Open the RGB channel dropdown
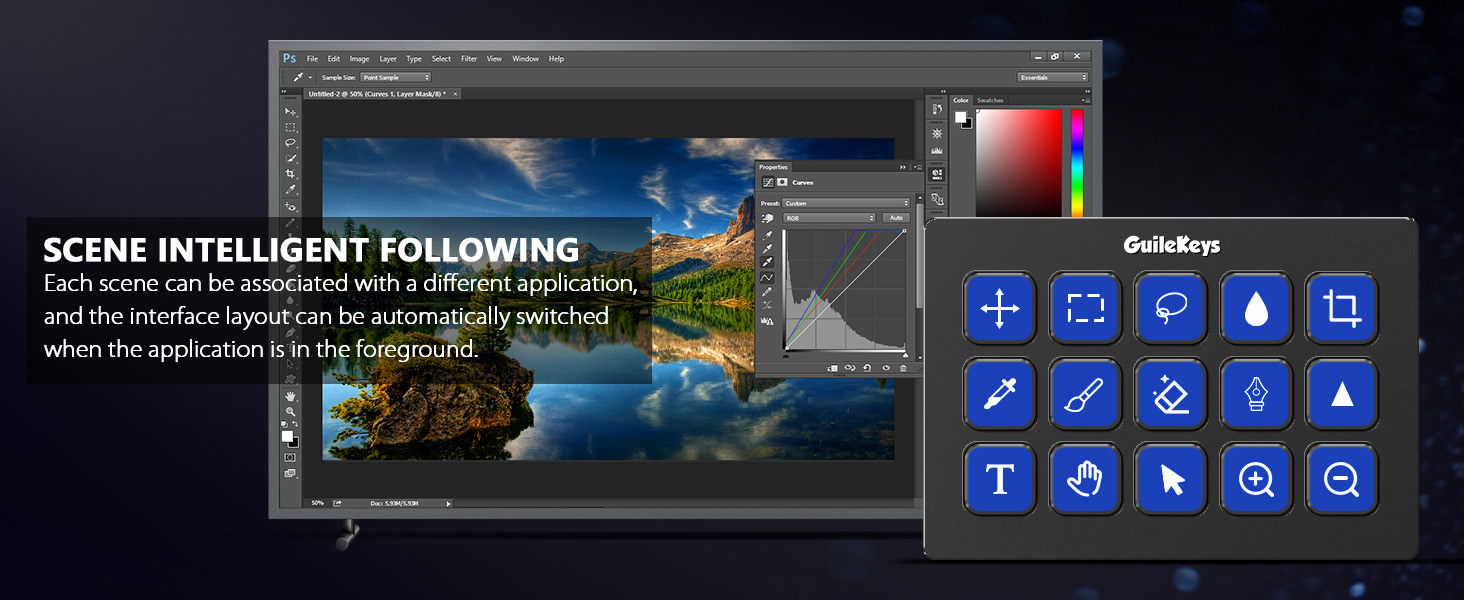This screenshot has height=600, width=1464. pos(829,218)
